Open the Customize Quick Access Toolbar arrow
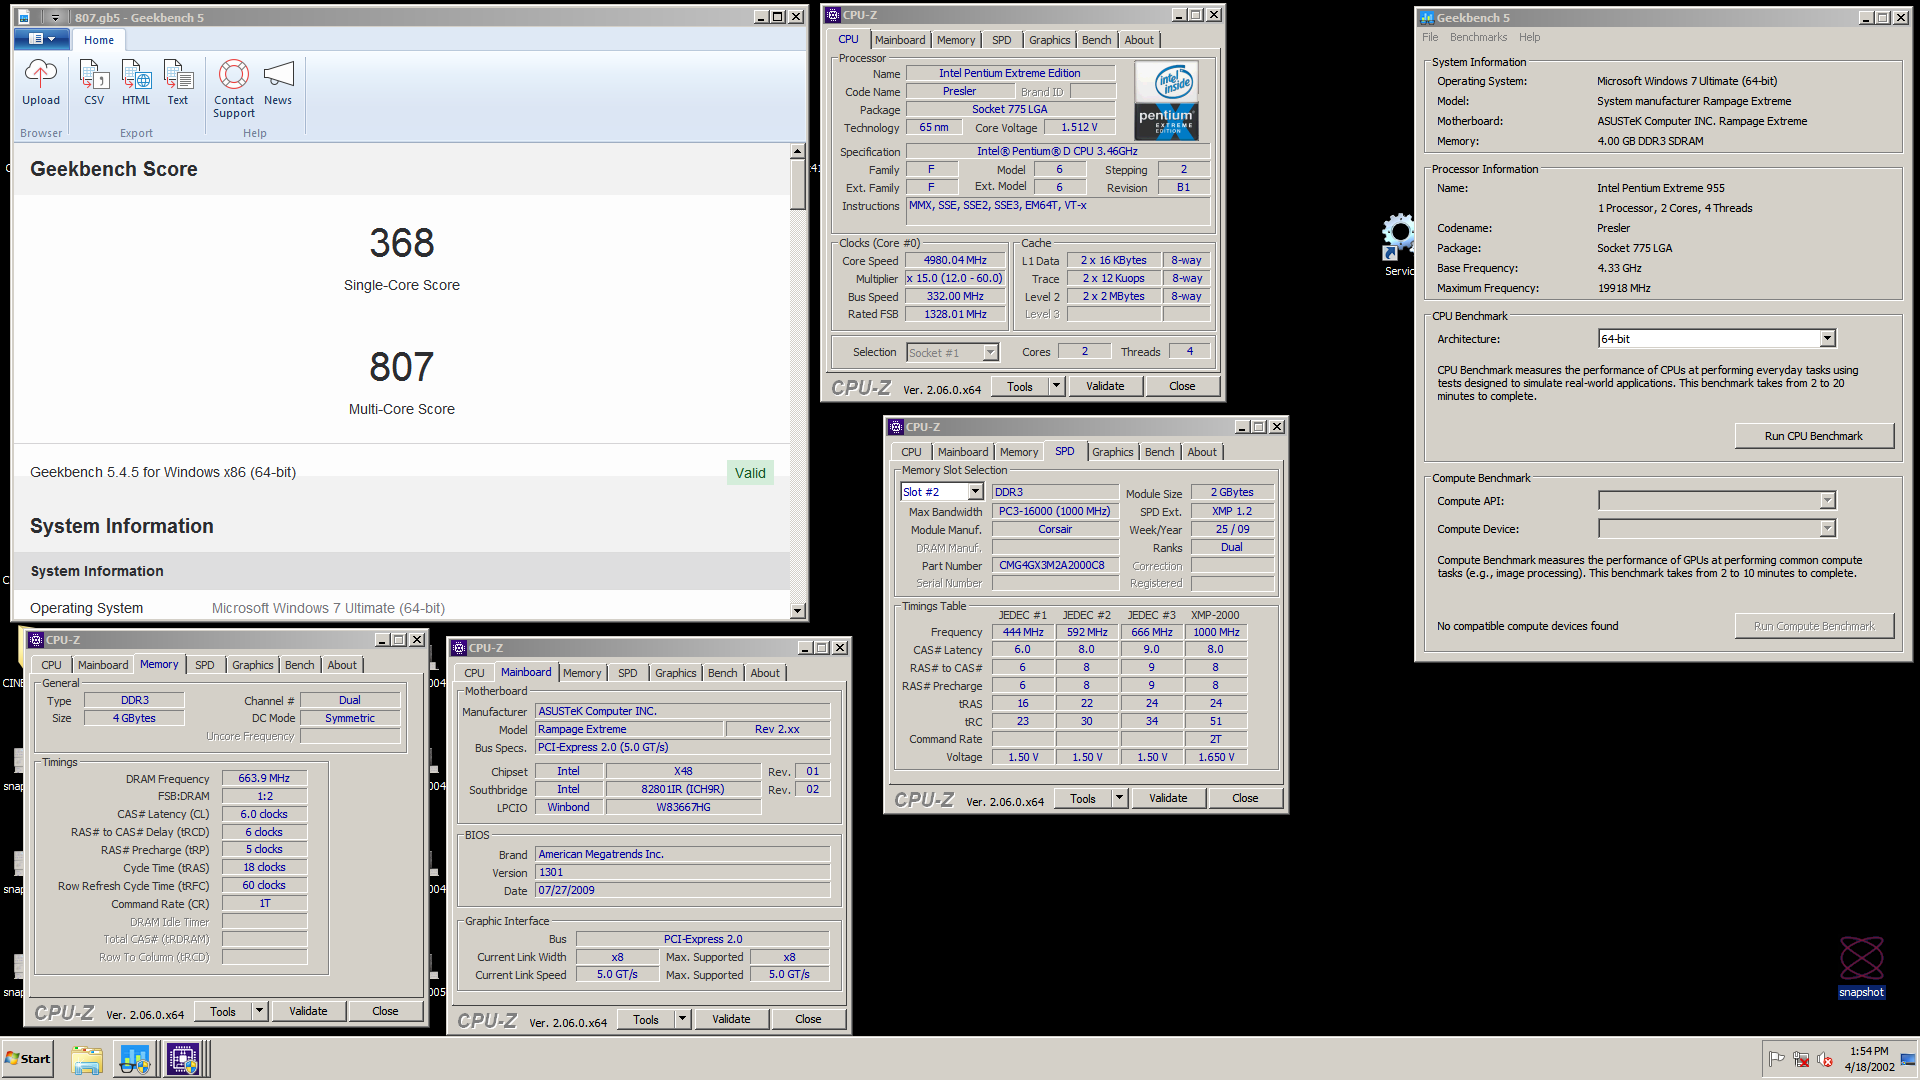This screenshot has width=1920, height=1080. [x=56, y=17]
